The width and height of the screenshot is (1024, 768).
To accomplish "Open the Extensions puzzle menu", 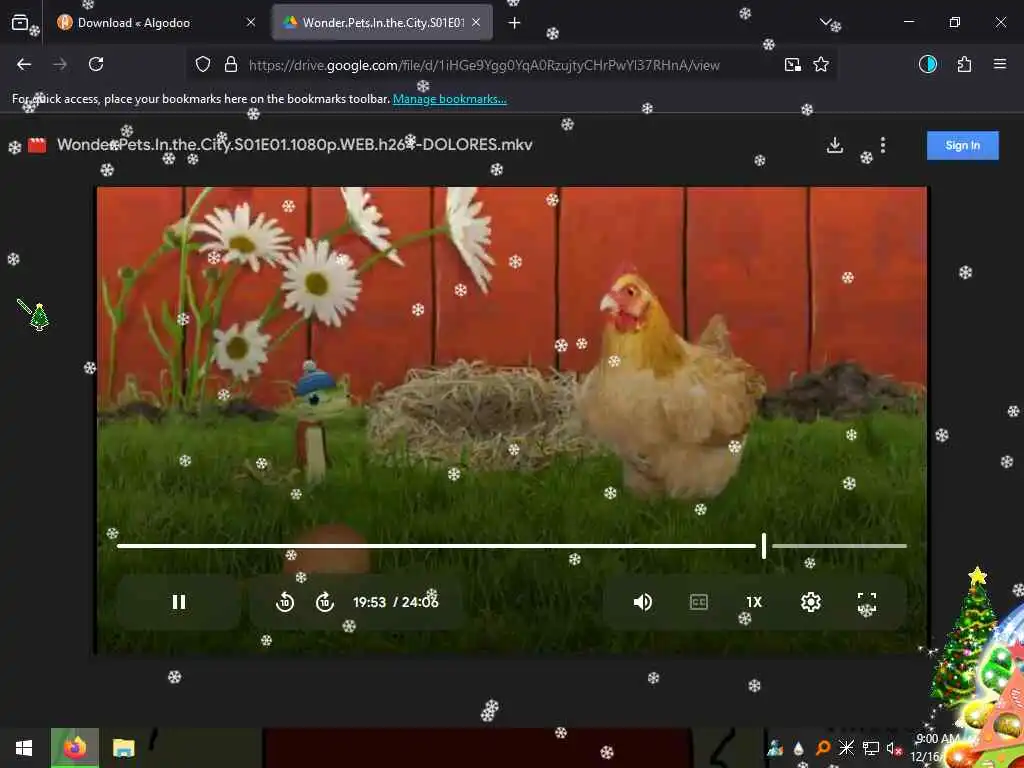I will coord(964,64).
